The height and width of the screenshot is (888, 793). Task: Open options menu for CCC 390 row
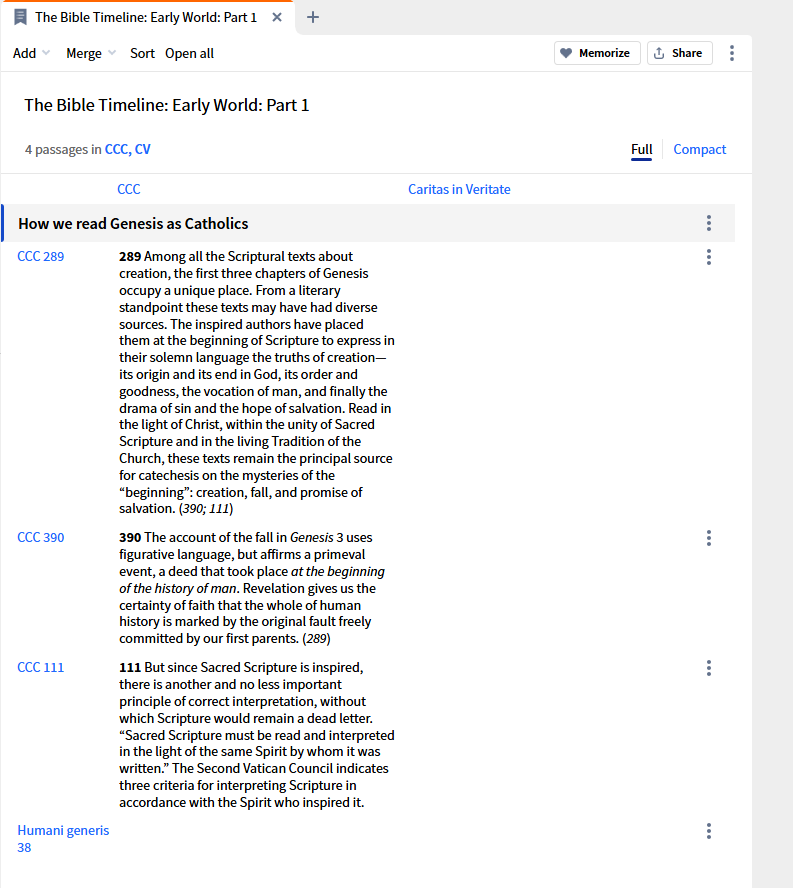[x=709, y=538]
